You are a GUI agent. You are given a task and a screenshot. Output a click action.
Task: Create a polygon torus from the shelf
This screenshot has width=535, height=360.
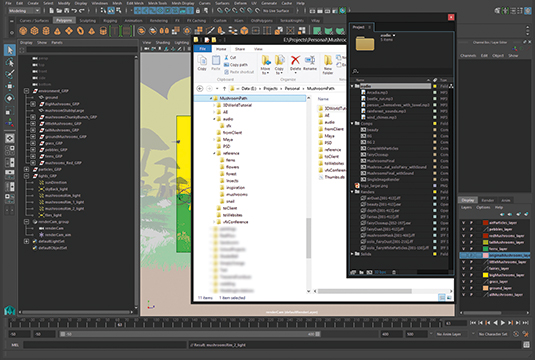[x=80, y=31]
